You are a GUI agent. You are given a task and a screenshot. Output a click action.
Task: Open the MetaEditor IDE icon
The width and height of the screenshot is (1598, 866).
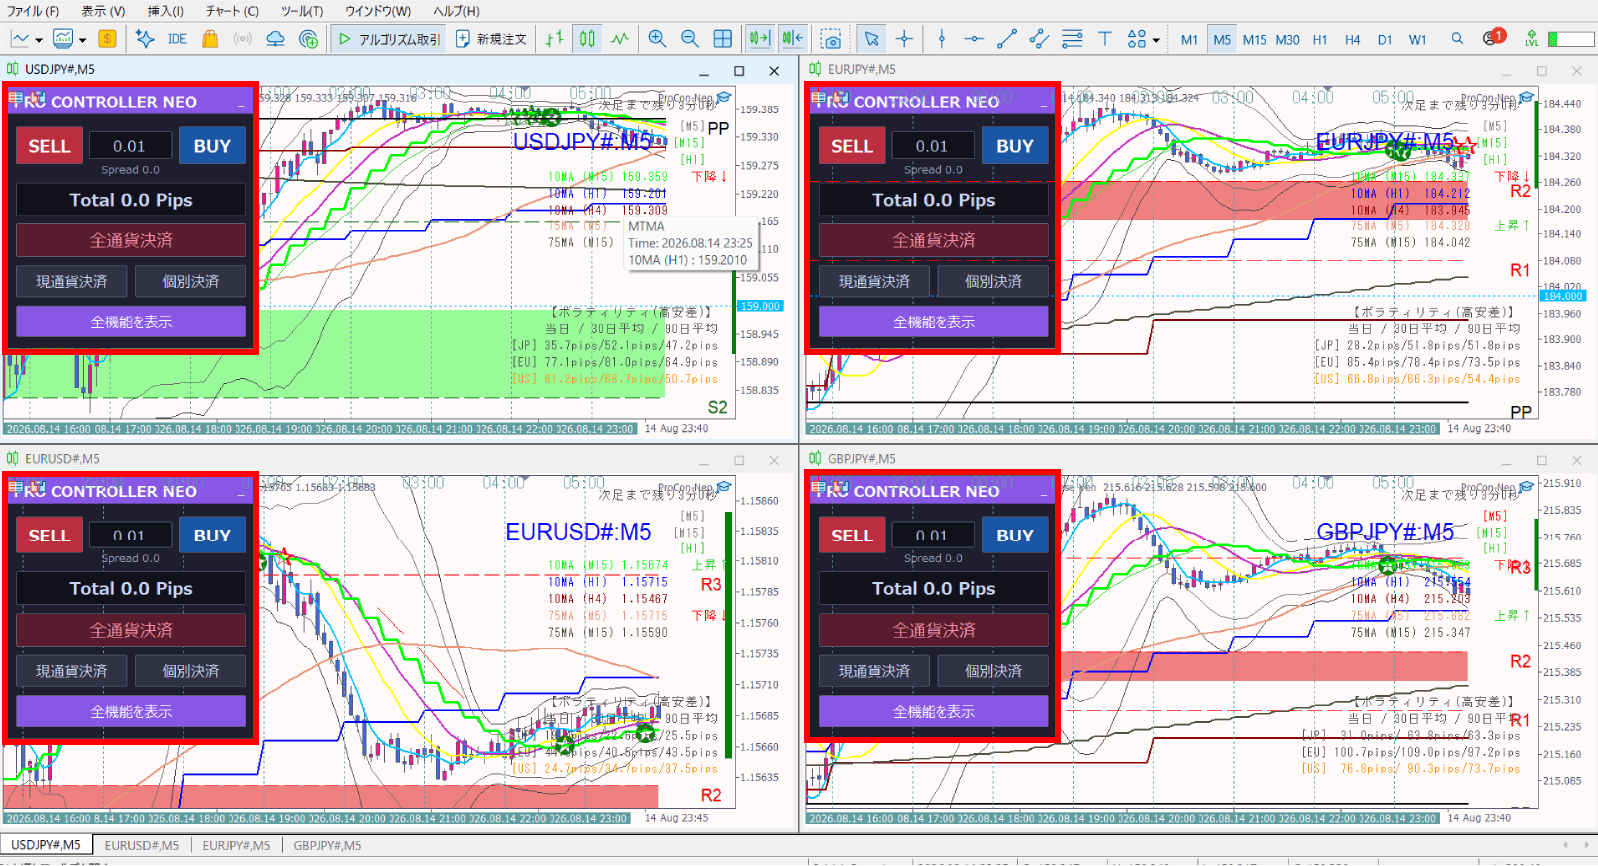coord(177,39)
